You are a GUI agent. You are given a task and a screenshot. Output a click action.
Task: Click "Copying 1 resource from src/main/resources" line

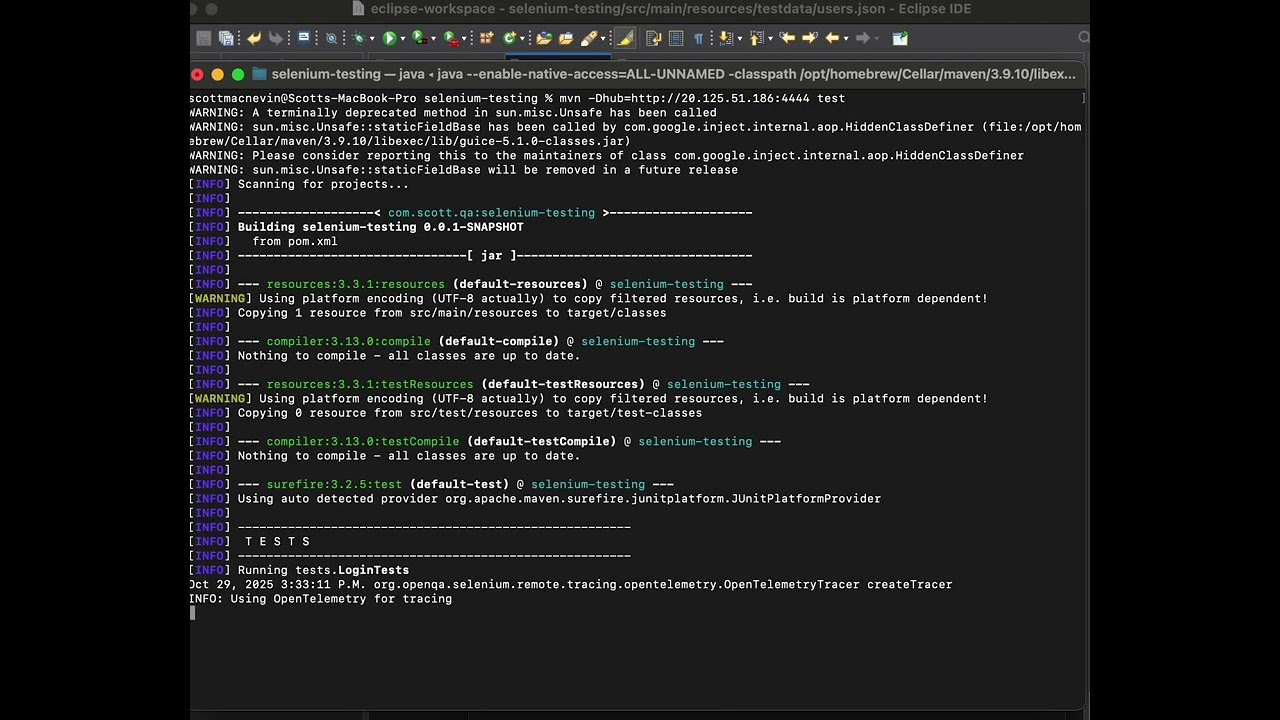[452, 313]
